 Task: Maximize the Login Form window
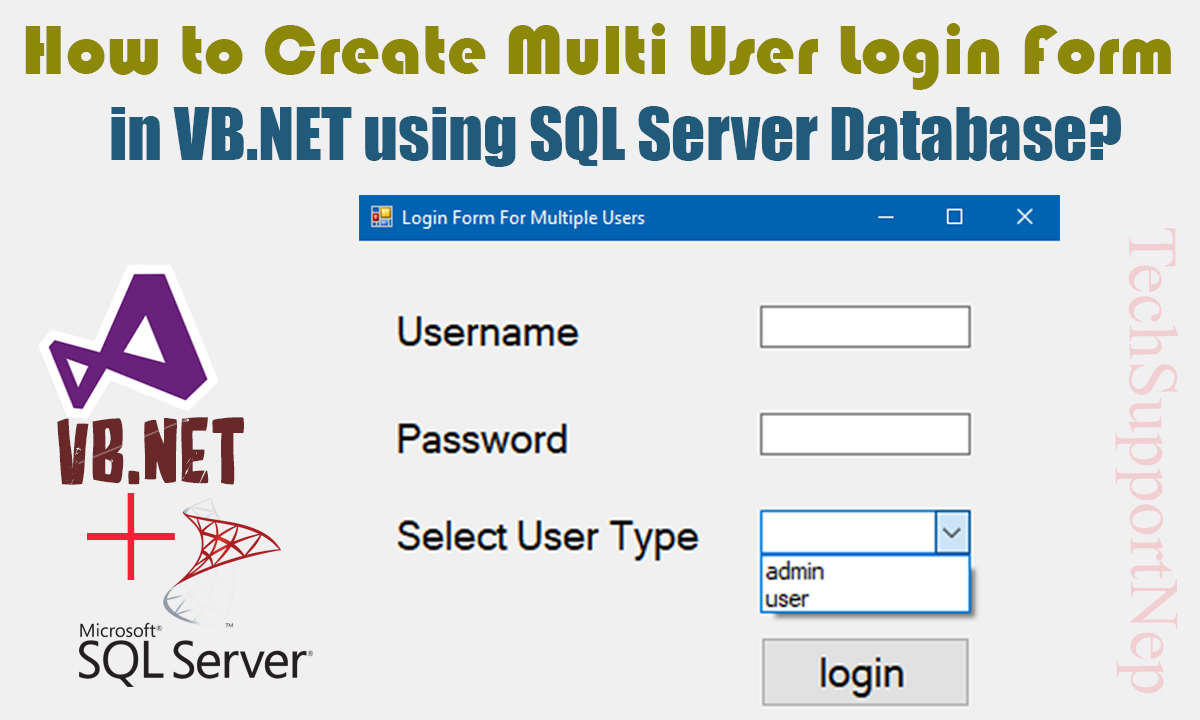pyautogui.click(x=954, y=217)
